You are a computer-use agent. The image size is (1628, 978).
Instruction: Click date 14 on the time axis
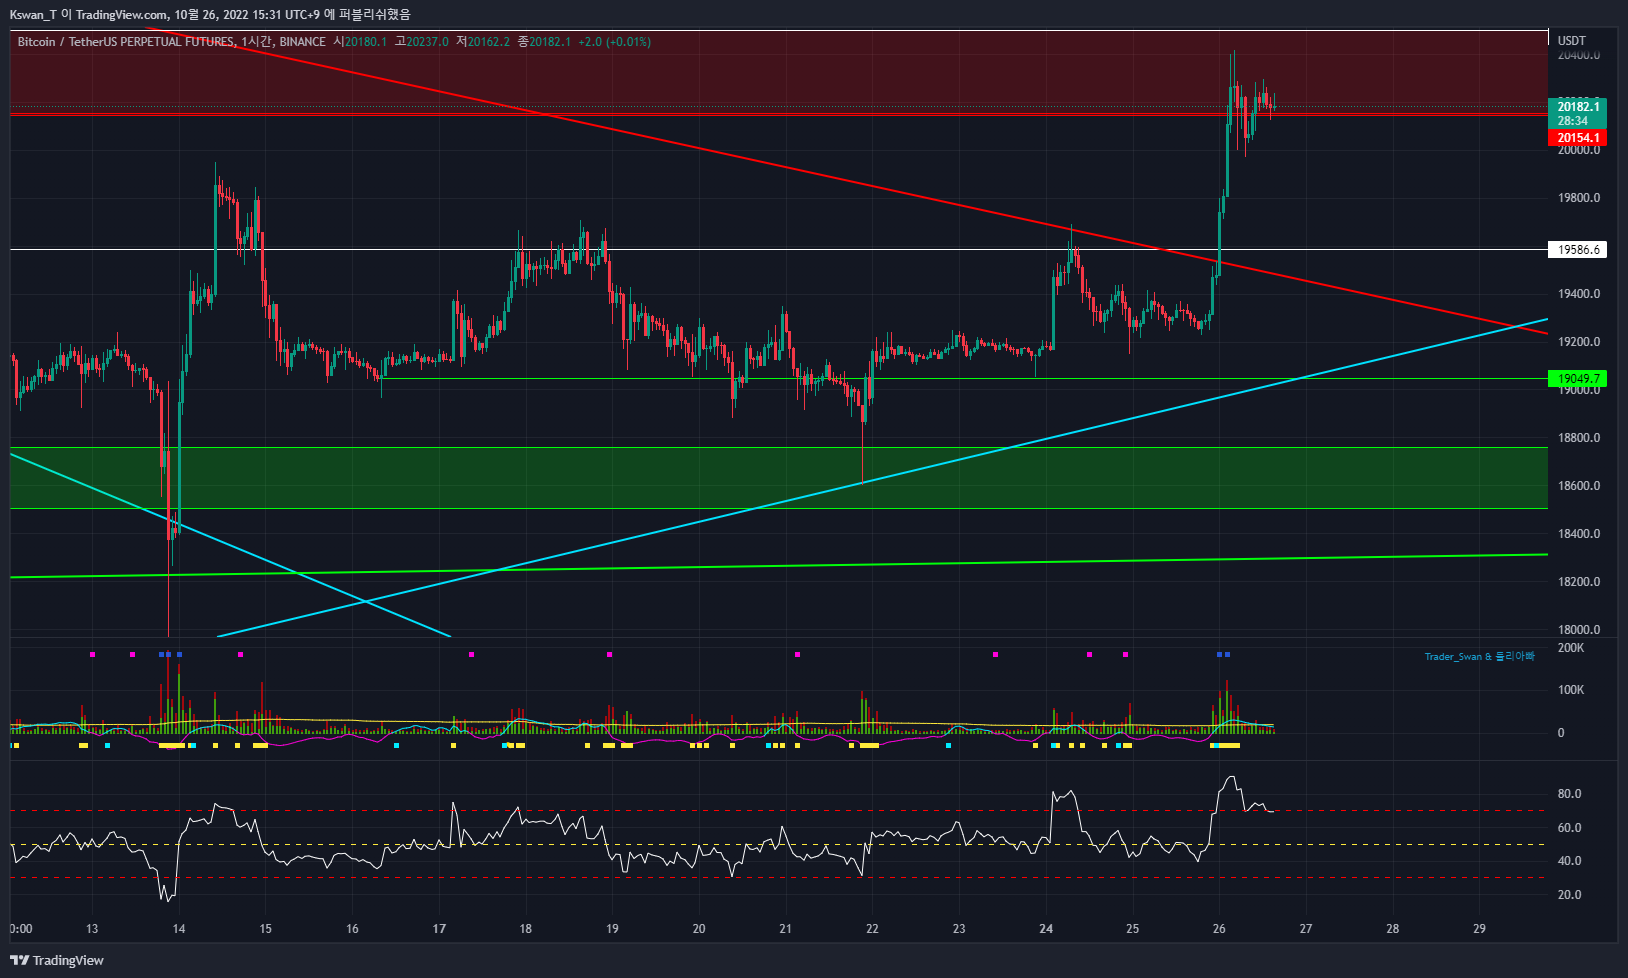tap(179, 929)
